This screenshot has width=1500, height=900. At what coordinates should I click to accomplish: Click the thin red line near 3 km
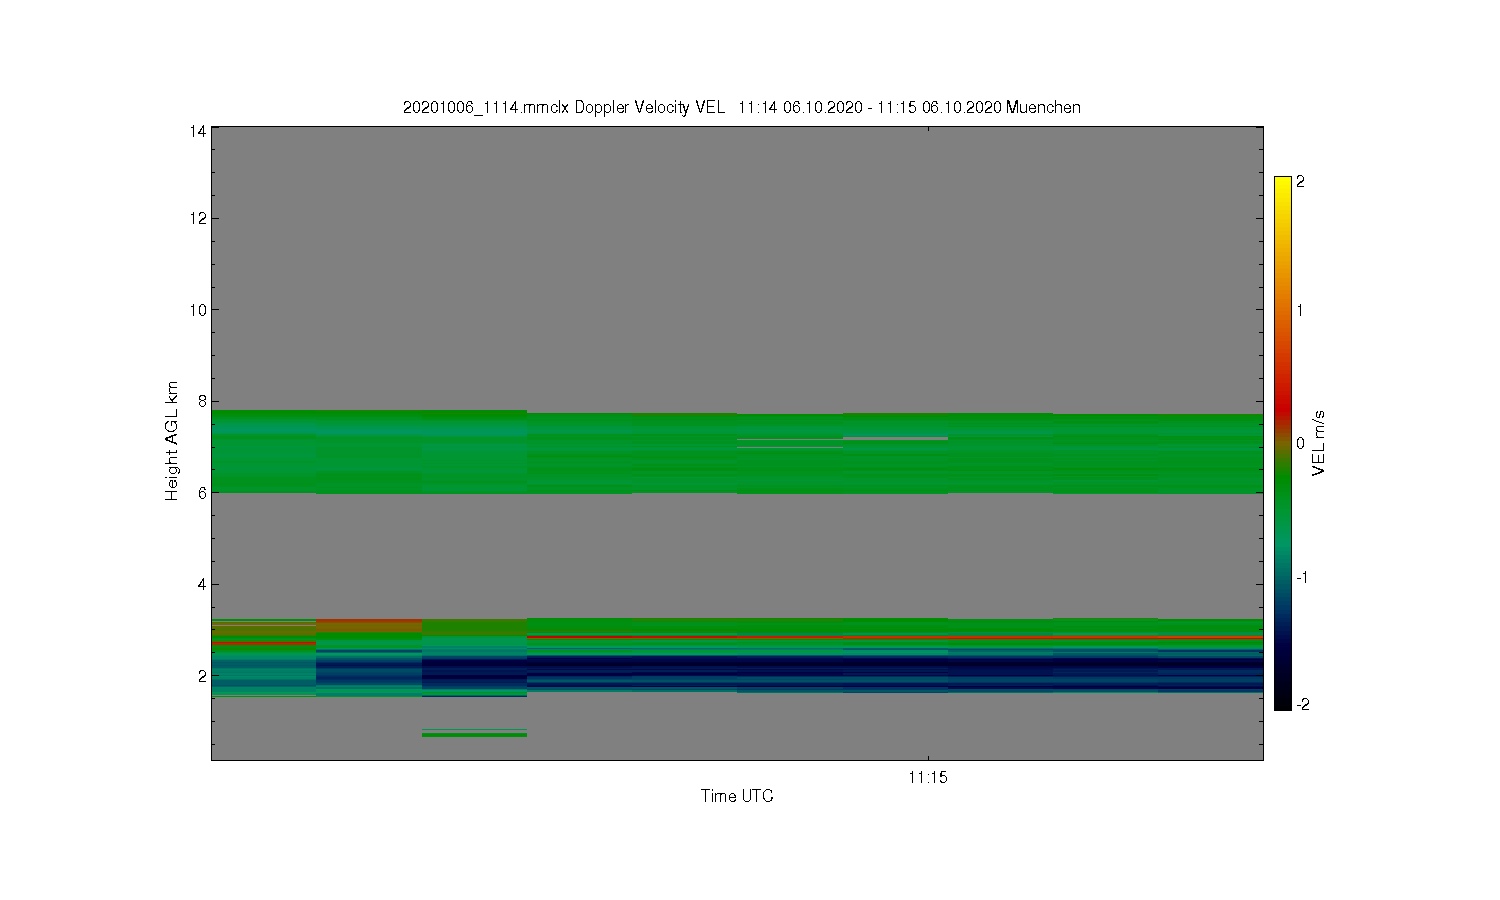pos(895,637)
